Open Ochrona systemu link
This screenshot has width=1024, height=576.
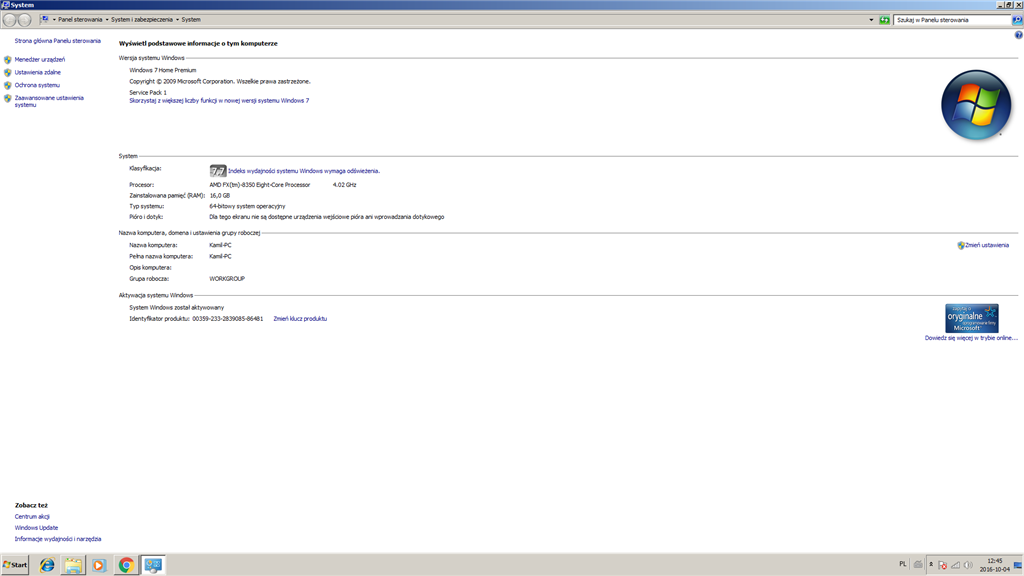(37, 85)
